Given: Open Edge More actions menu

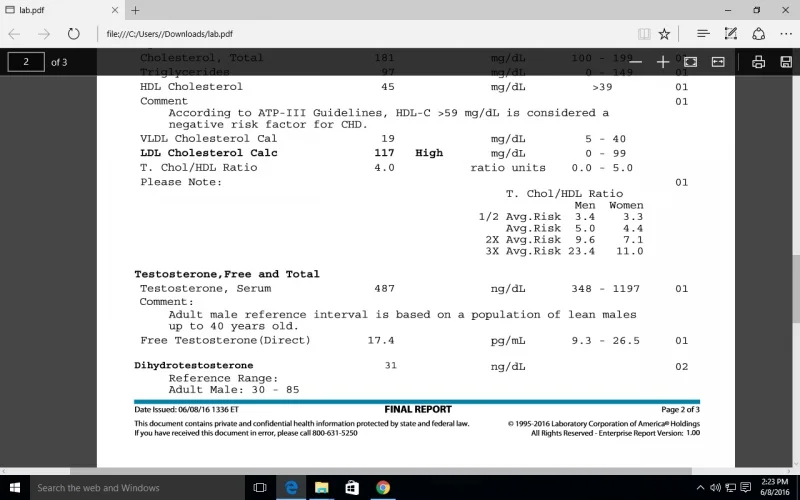Looking at the screenshot, I should [786, 34].
